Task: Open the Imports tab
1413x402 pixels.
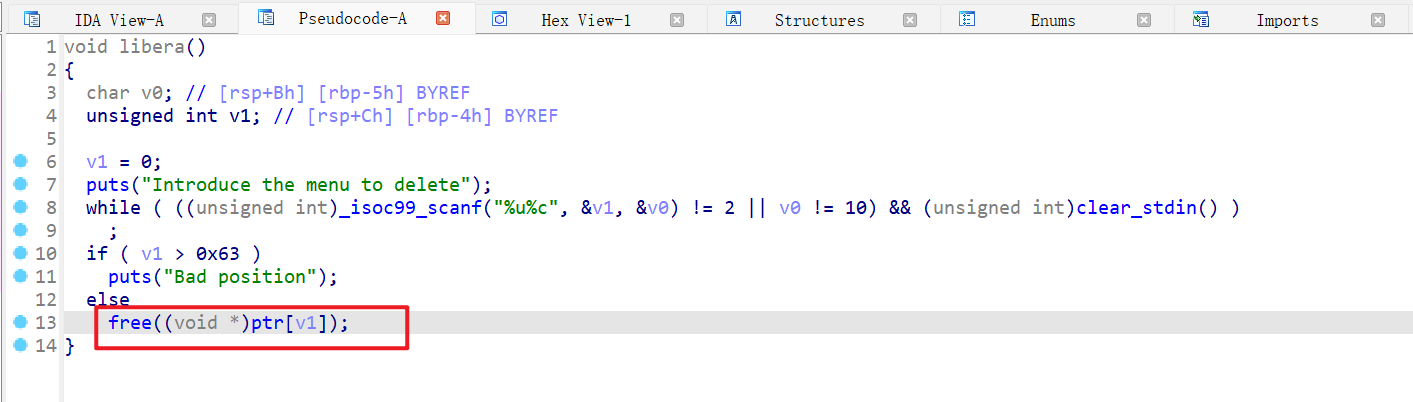Action: 1287,20
